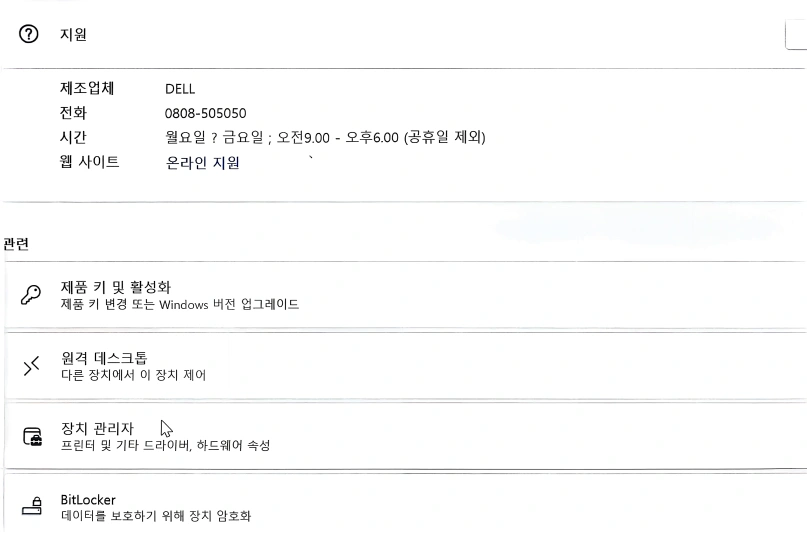
Task: Click the Device Manager toolbox icon
Action: tap(32, 436)
